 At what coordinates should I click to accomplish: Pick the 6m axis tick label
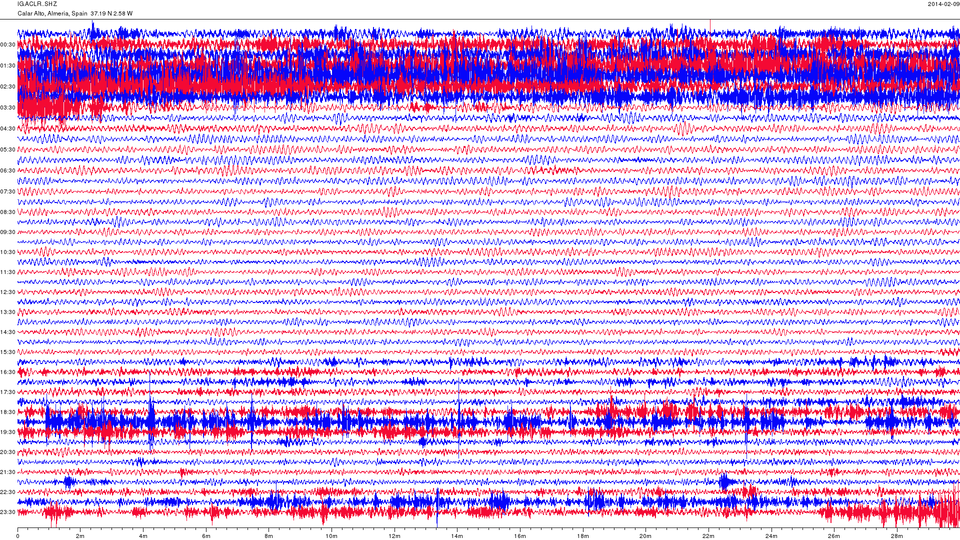[206, 536]
